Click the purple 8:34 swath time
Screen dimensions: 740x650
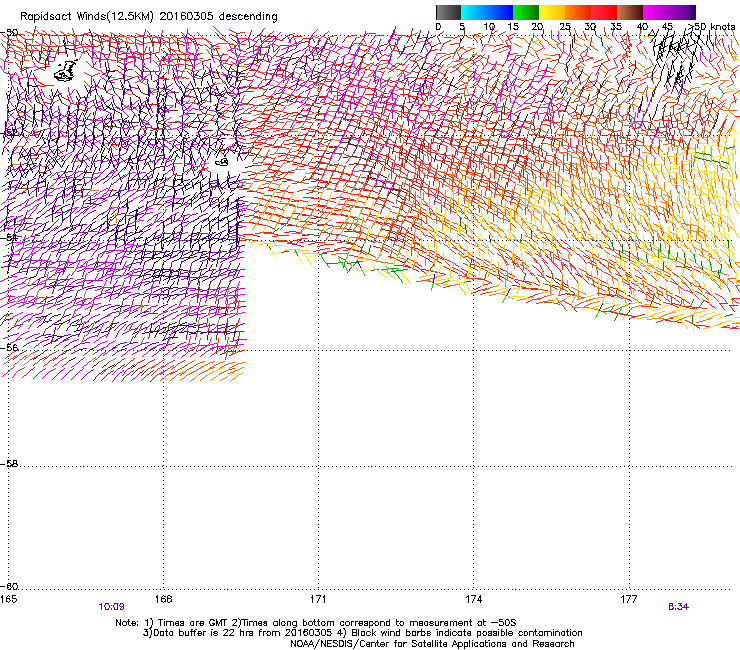click(678, 607)
